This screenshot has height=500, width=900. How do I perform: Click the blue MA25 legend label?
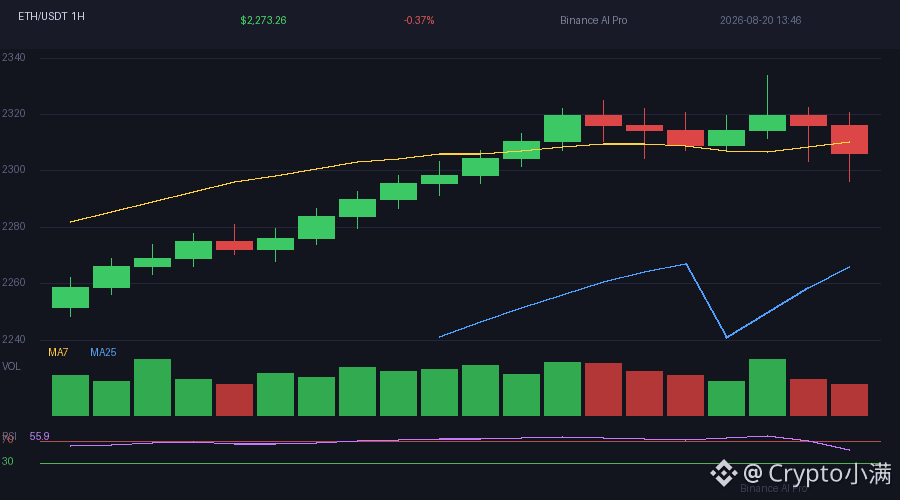tap(103, 352)
